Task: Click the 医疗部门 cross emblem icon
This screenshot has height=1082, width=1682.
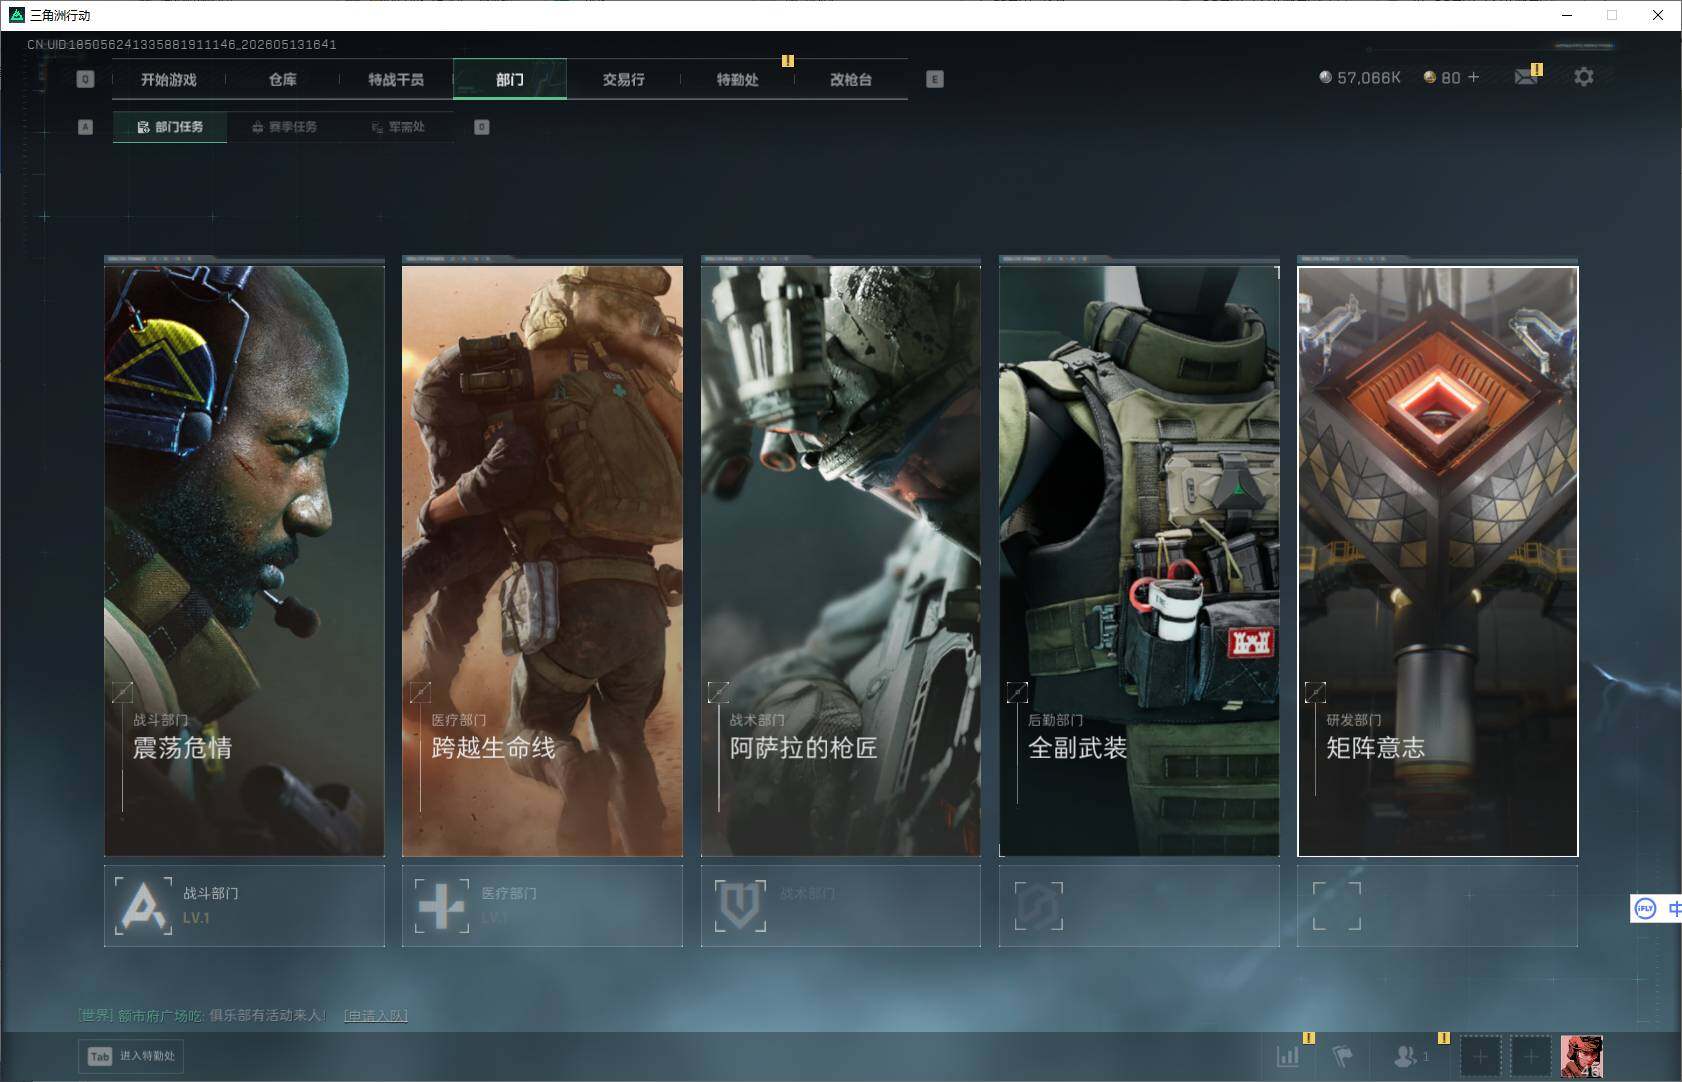Action: click(442, 906)
